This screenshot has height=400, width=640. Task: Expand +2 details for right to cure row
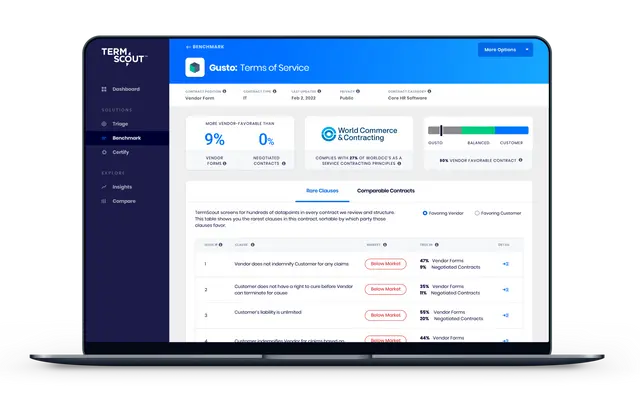tap(505, 290)
